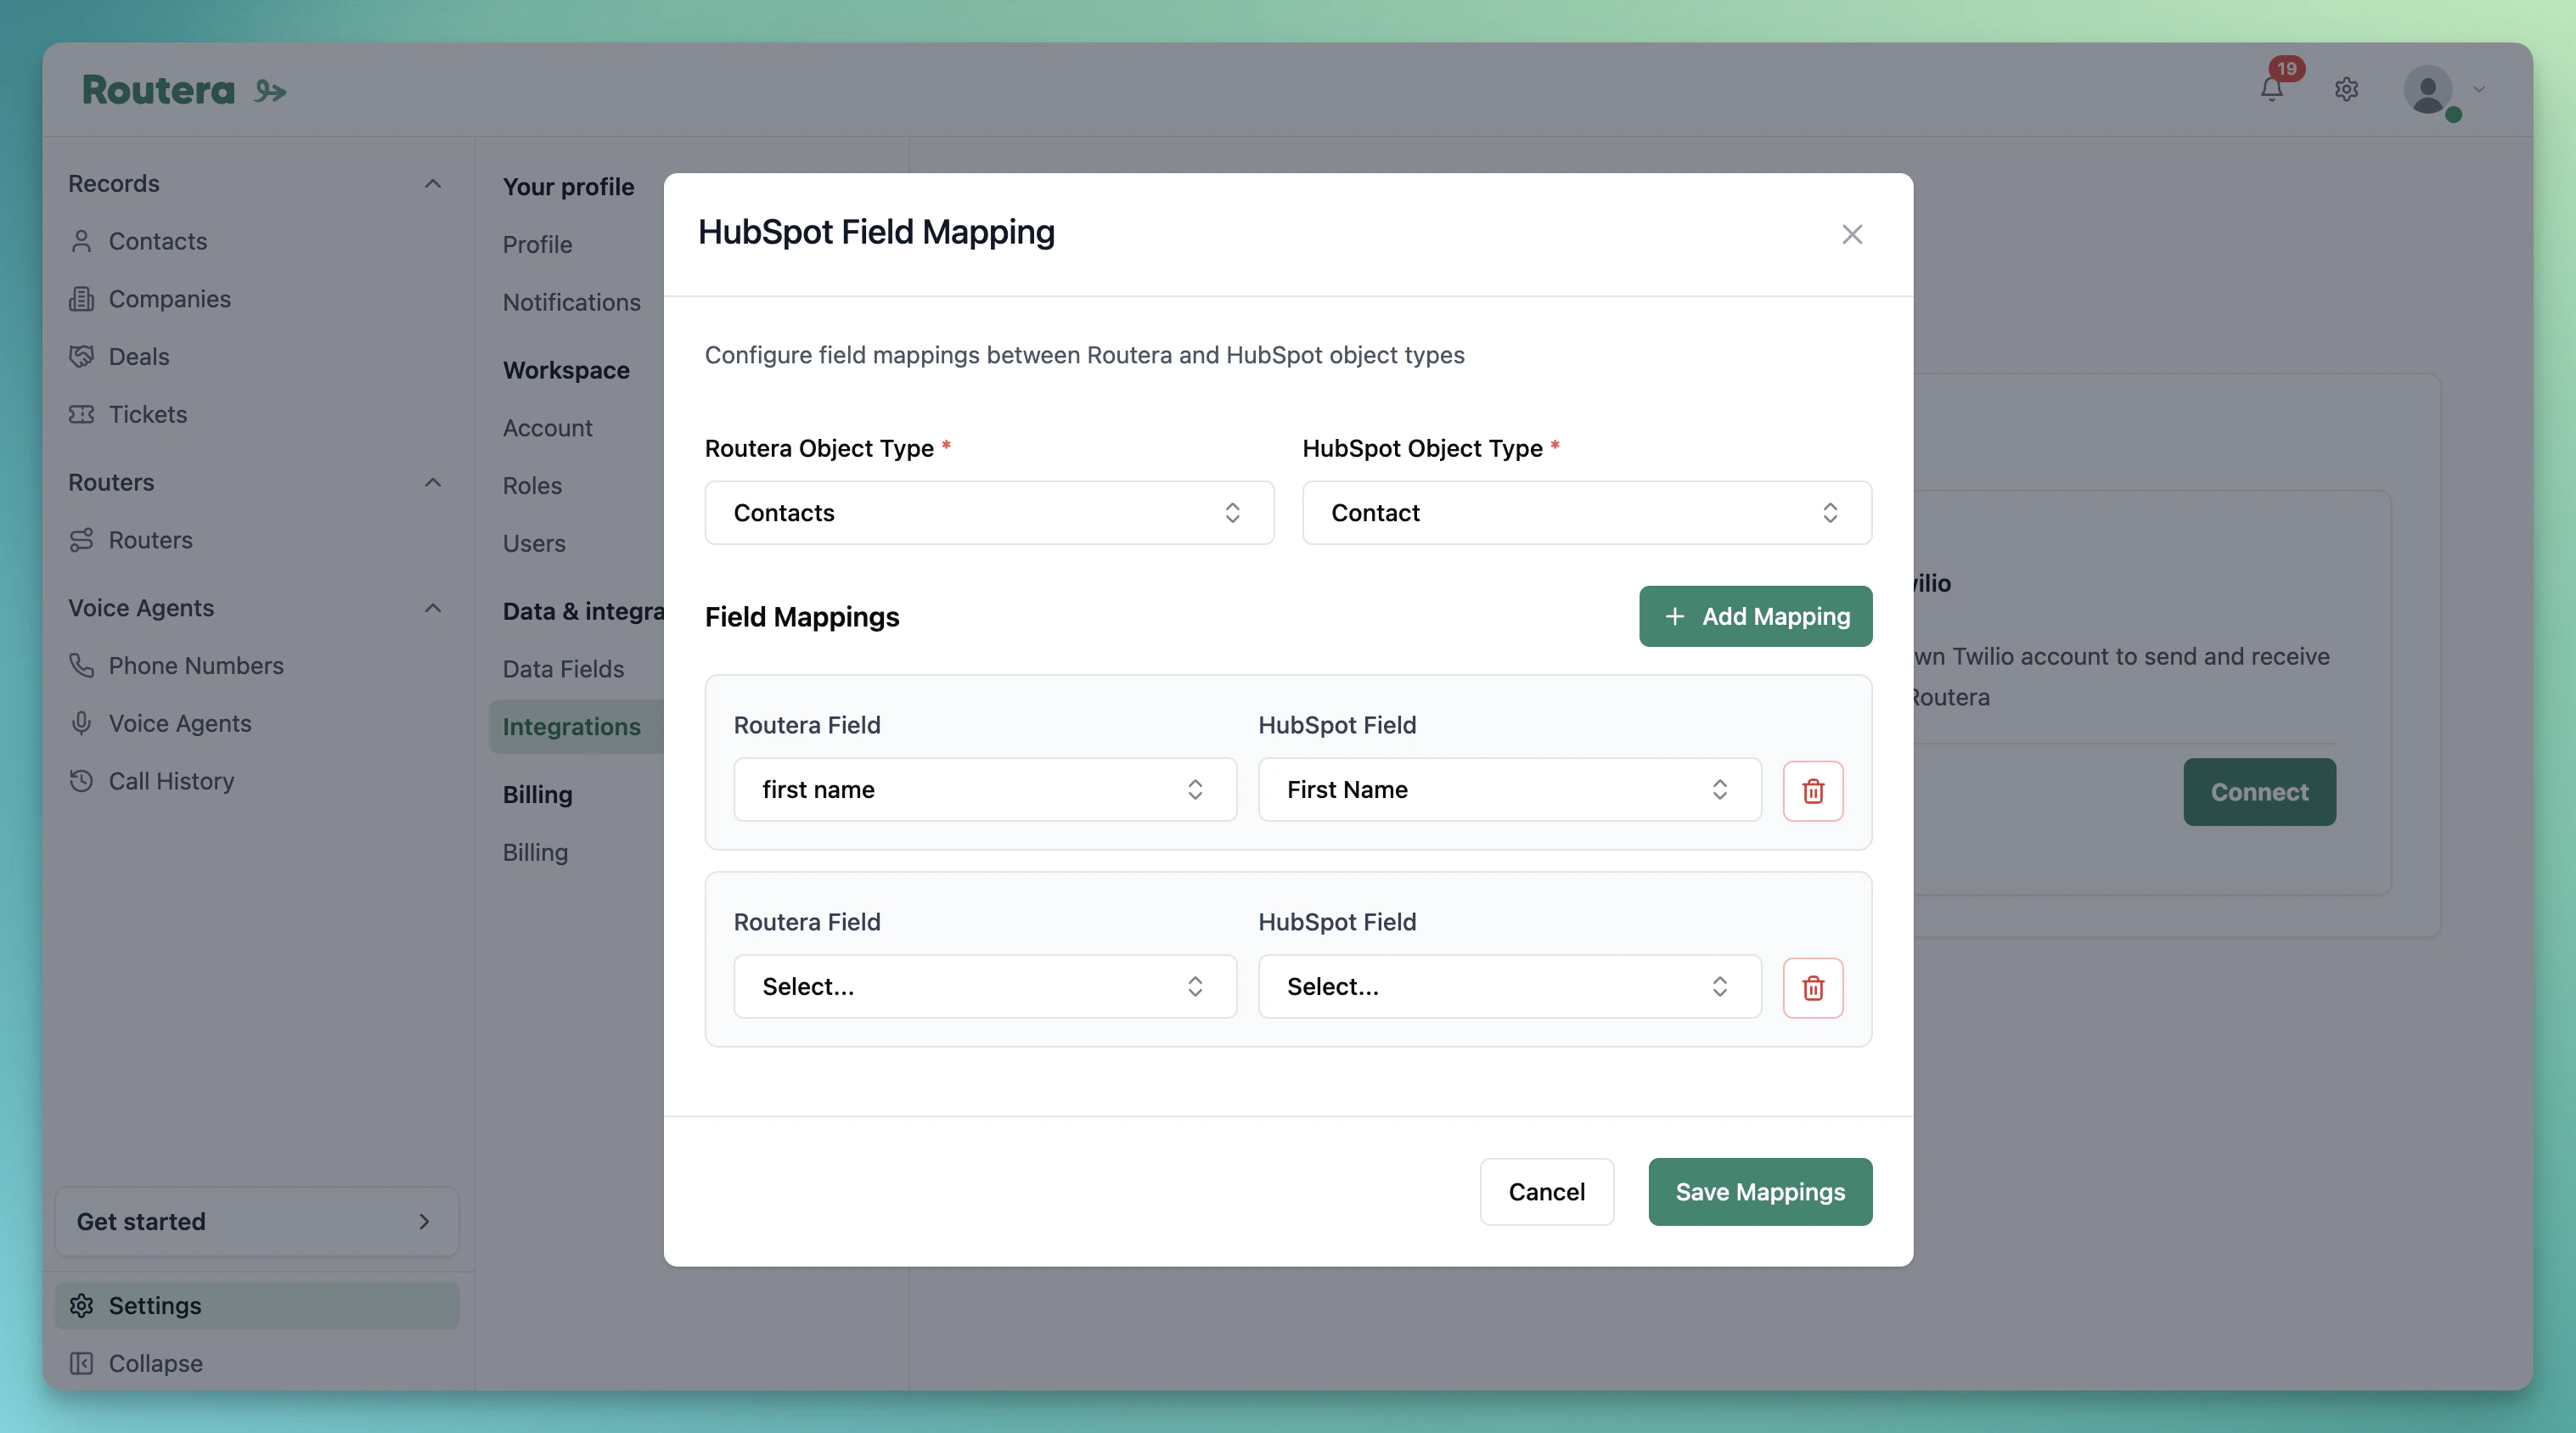Expand the account menu chevron beside avatar
2576x1433 pixels.
point(2479,89)
